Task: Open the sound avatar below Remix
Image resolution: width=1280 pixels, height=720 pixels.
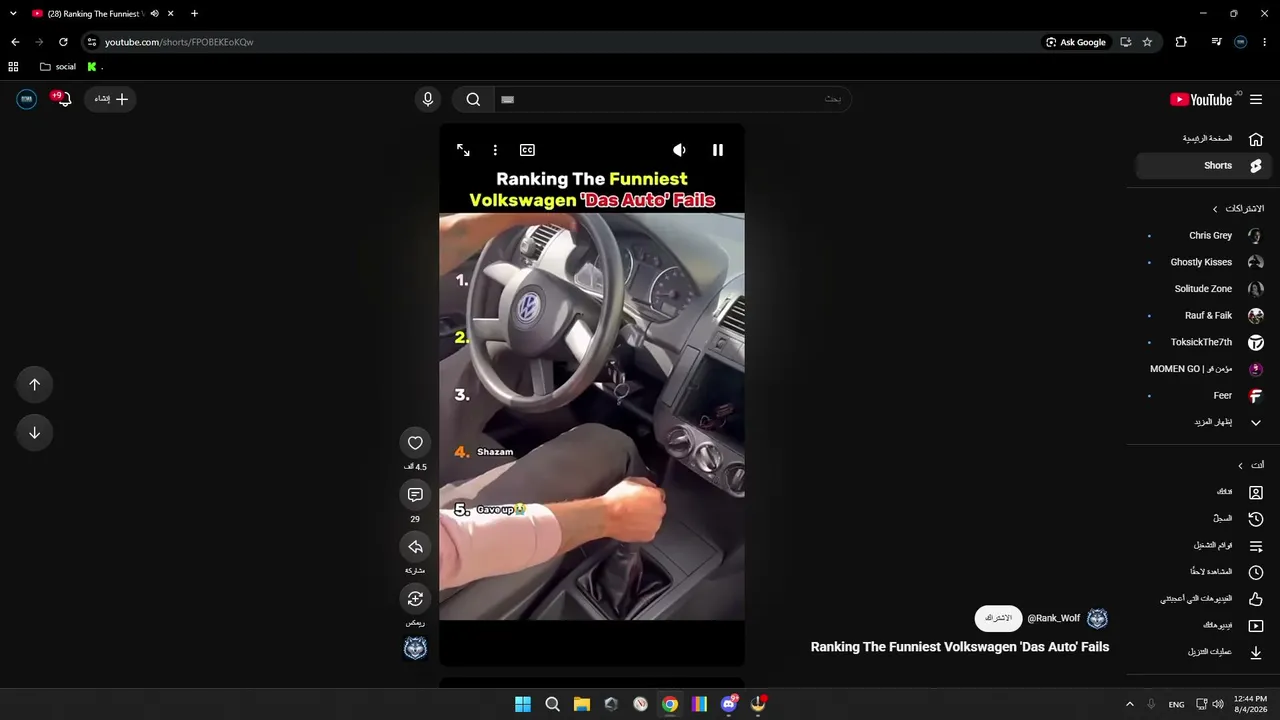Action: (x=415, y=649)
